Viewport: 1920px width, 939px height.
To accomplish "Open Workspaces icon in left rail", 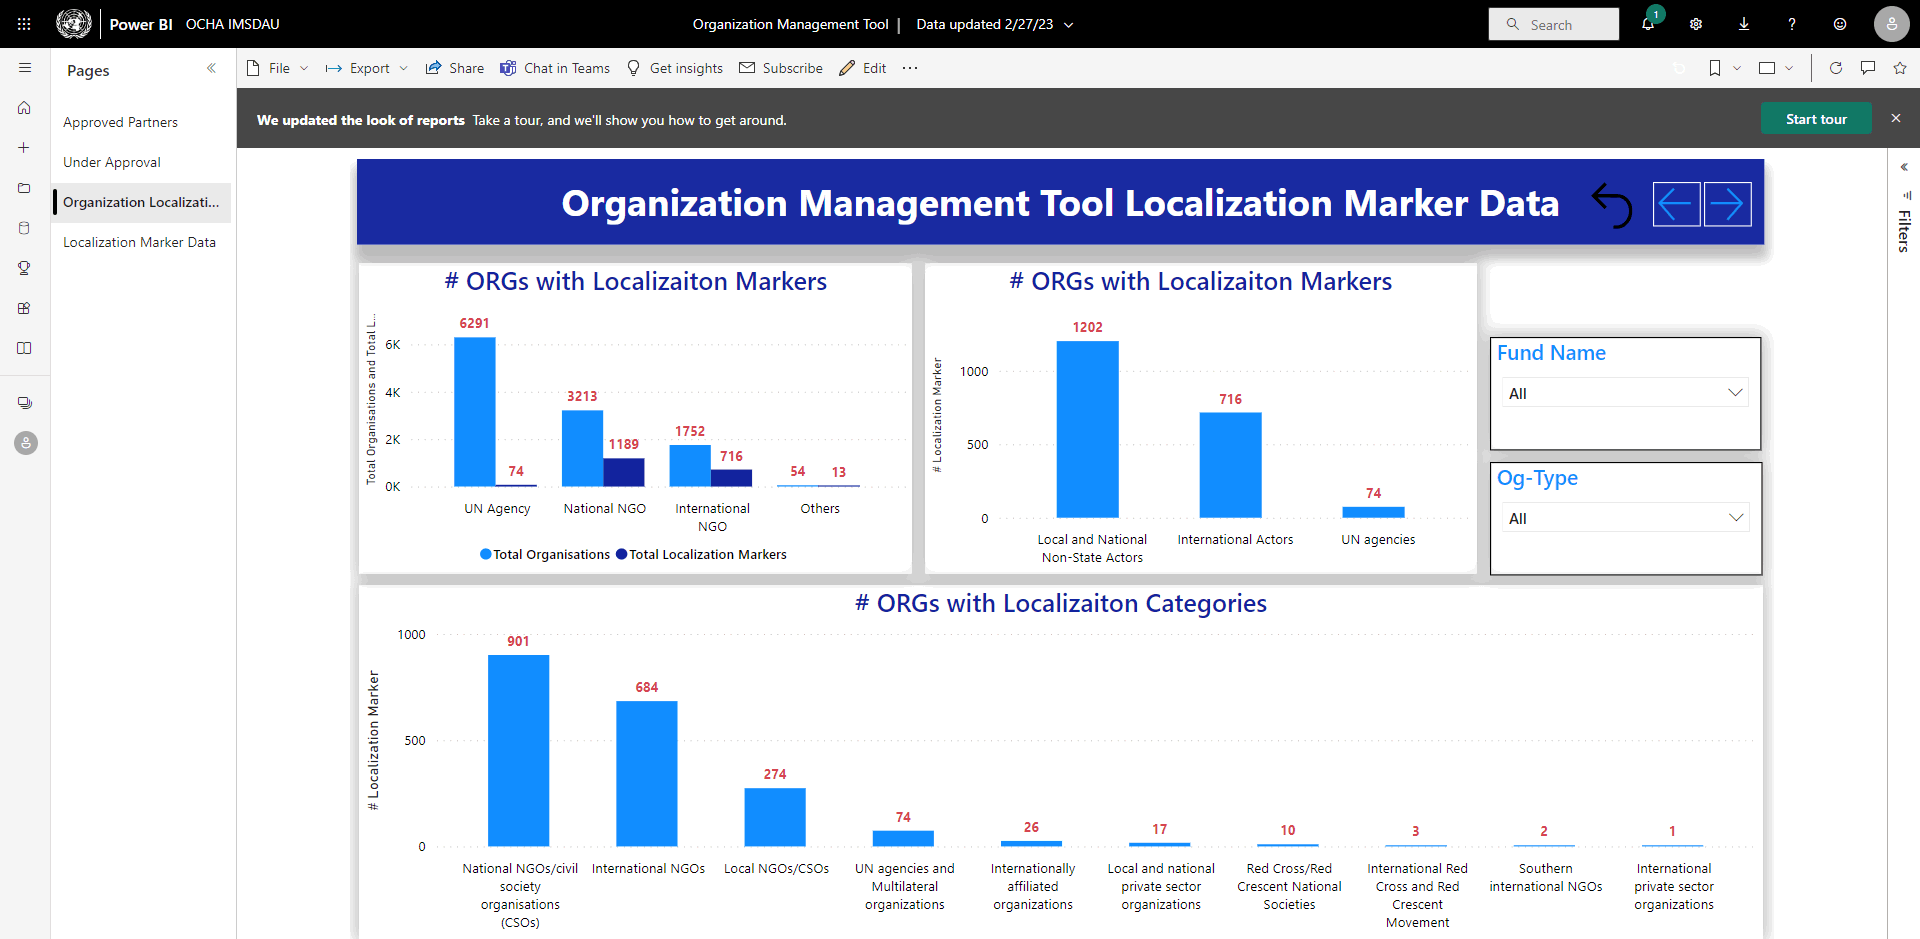I will point(25,403).
